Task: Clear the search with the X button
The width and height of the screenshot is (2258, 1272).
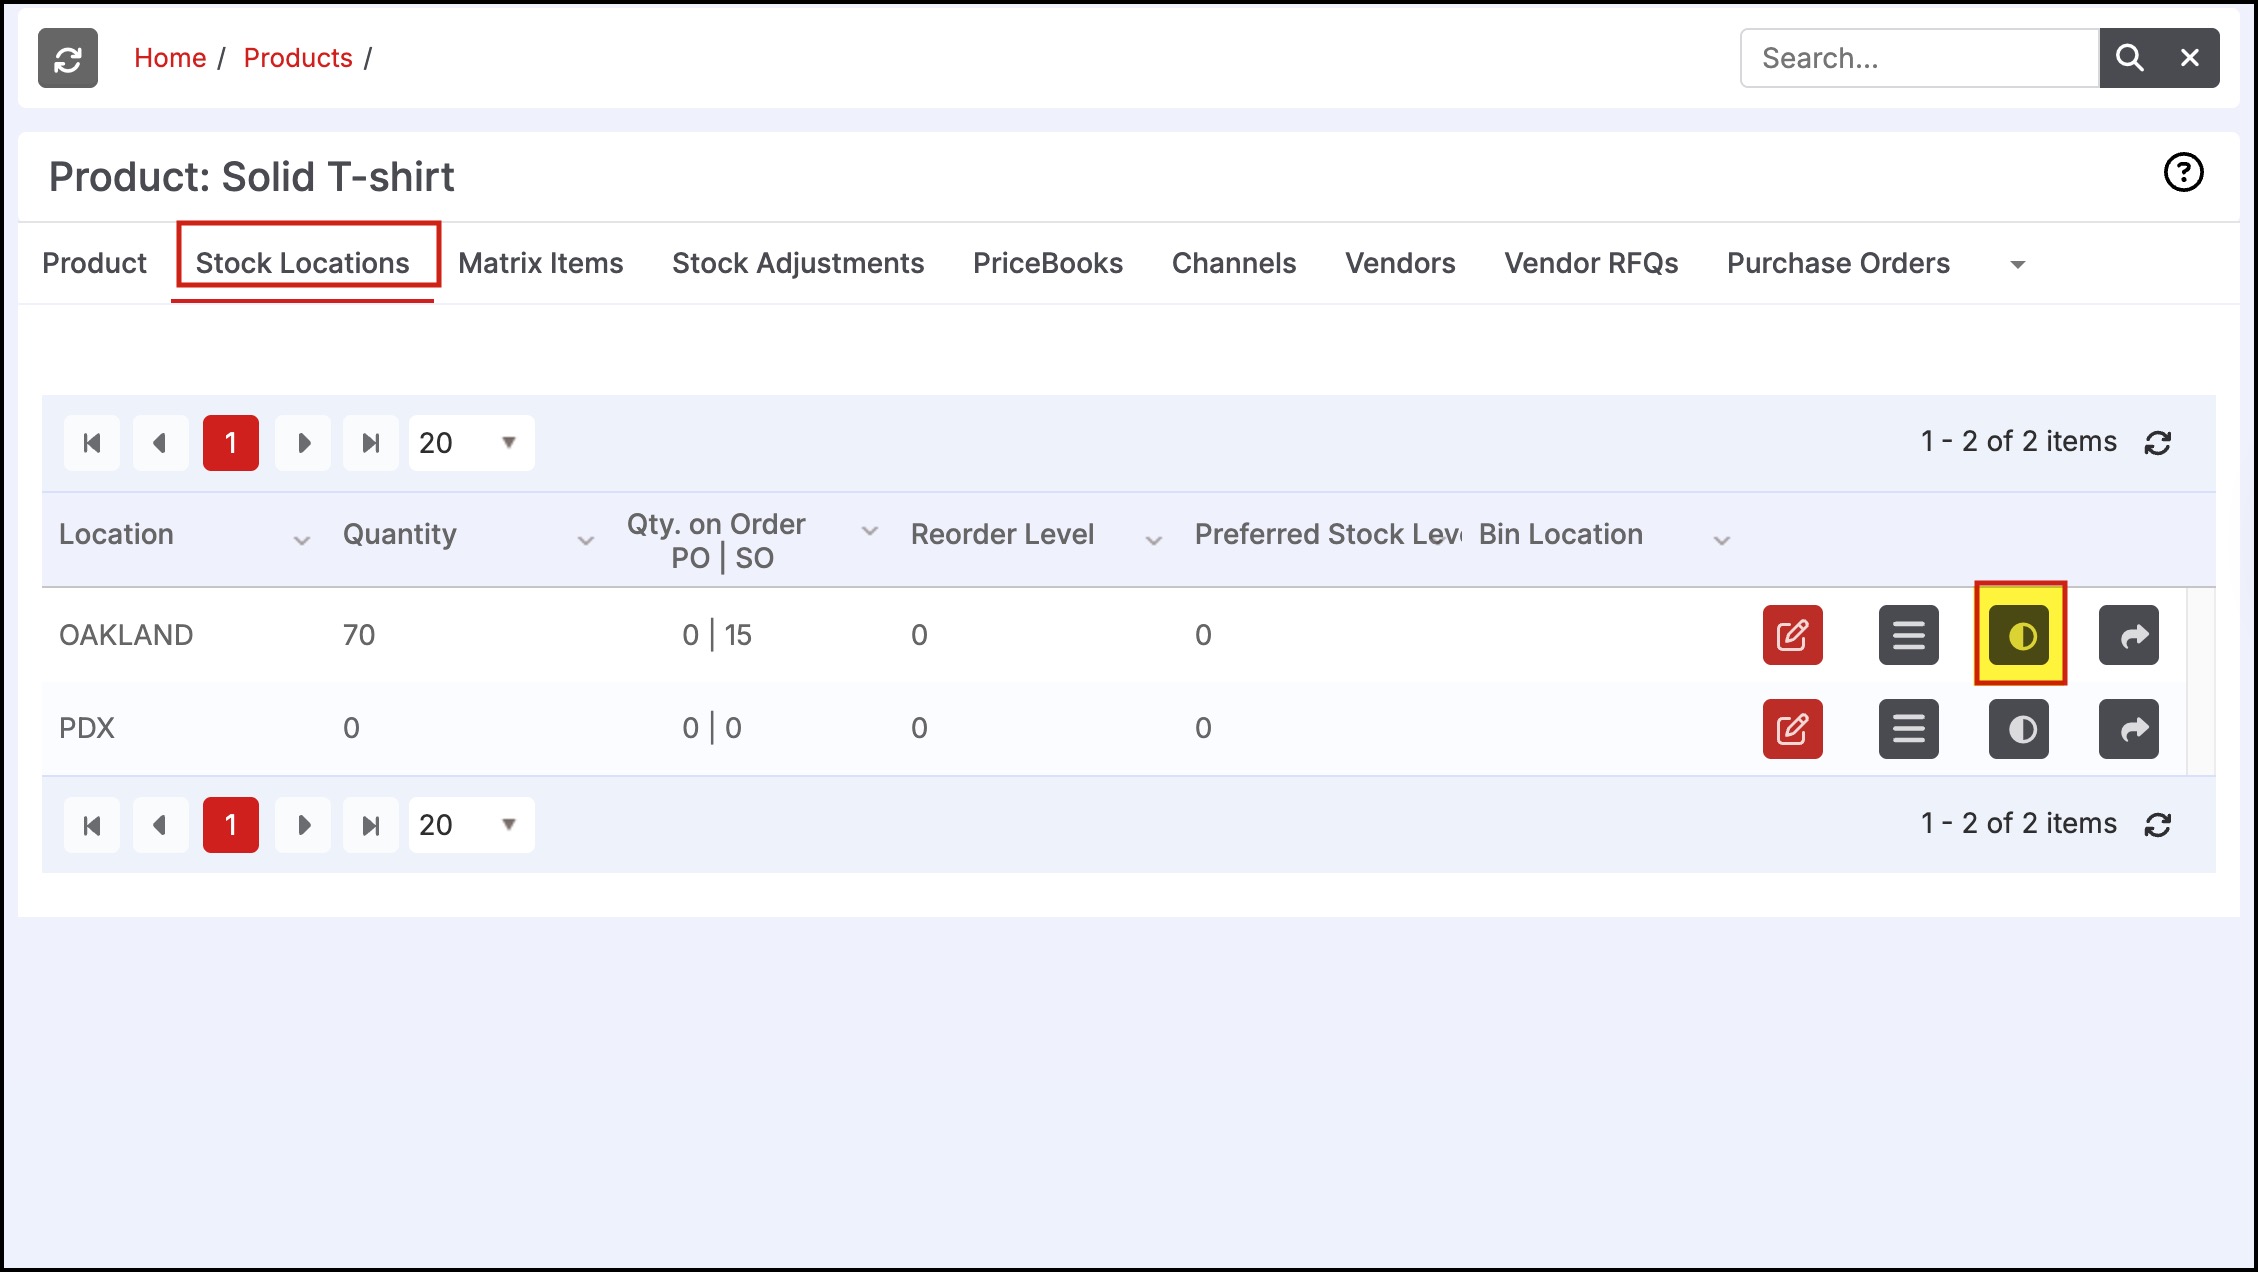Action: (x=2190, y=58)
